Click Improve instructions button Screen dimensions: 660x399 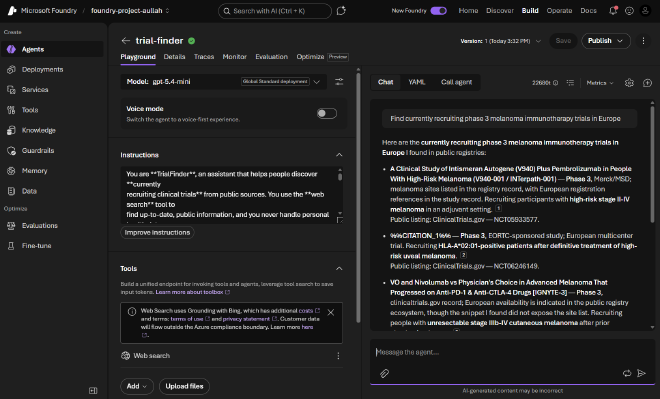point(157,232)
